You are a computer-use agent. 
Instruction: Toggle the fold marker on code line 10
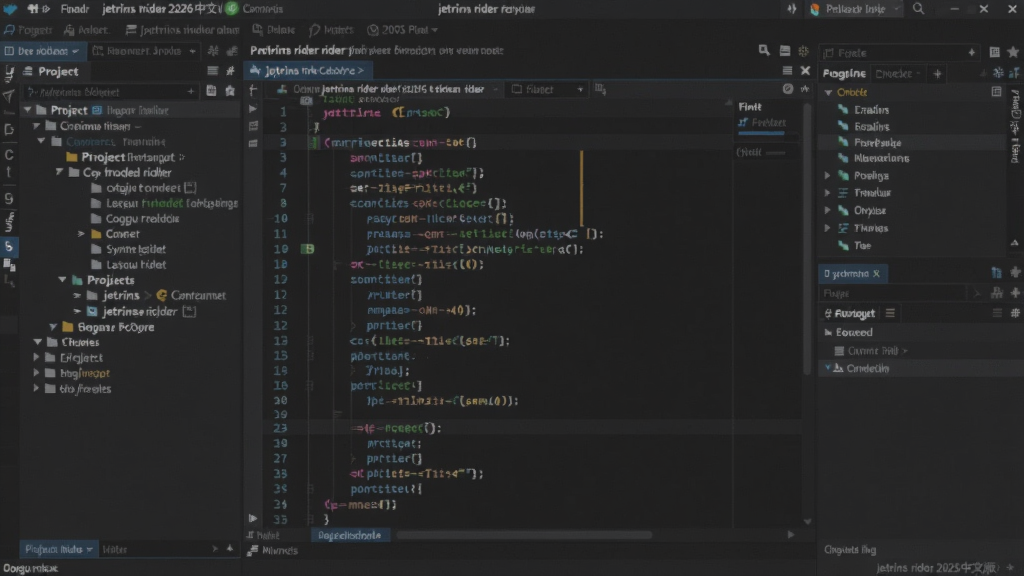(x=311, y=219)
